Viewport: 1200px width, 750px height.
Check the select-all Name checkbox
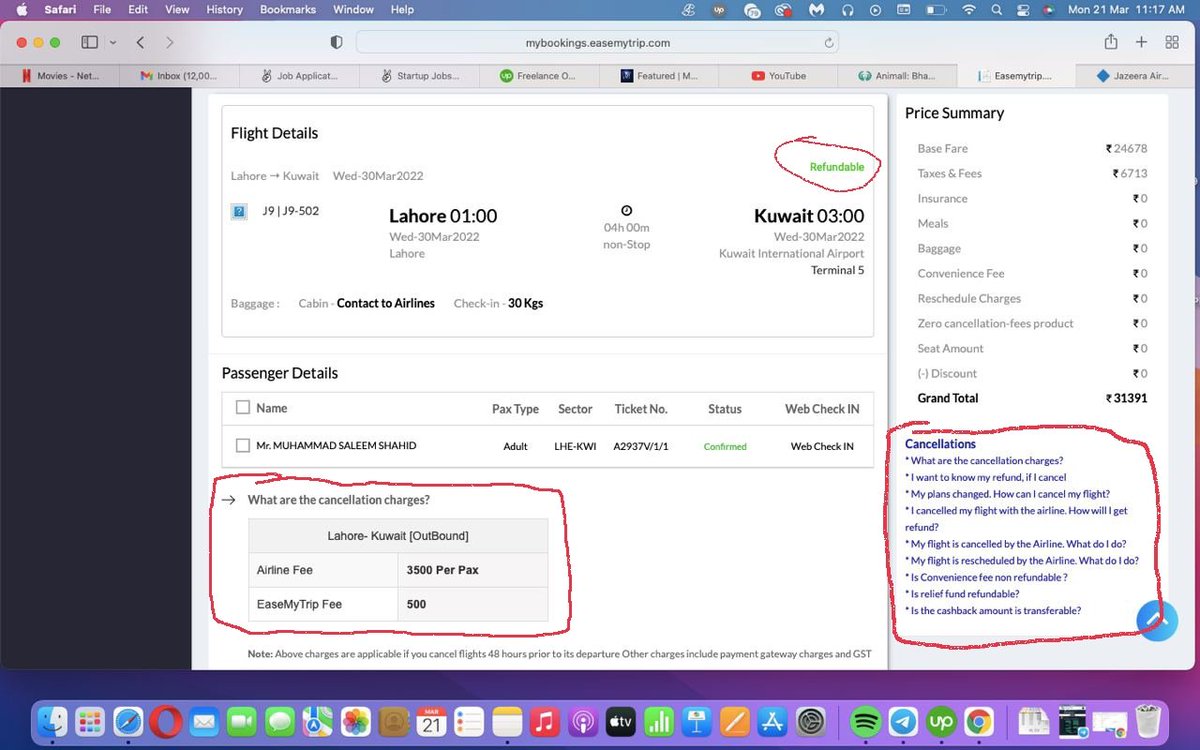pos(243,407)
